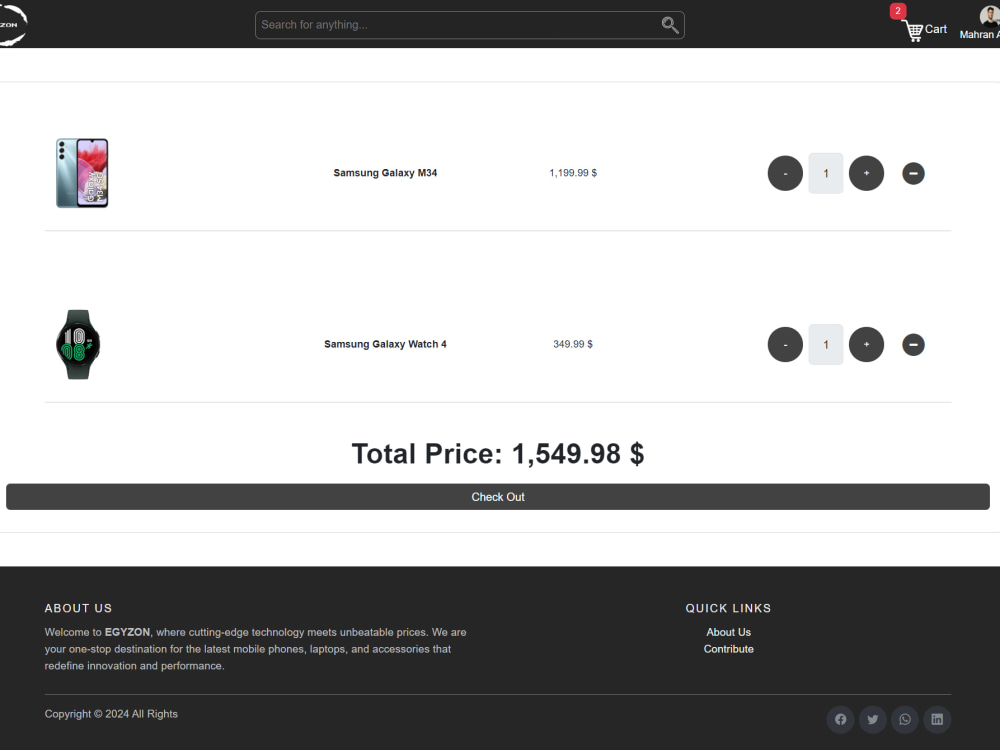Decrease quantity of Samsung Galaxy Watch 4
1000x750 pixels.
(785, 345)
